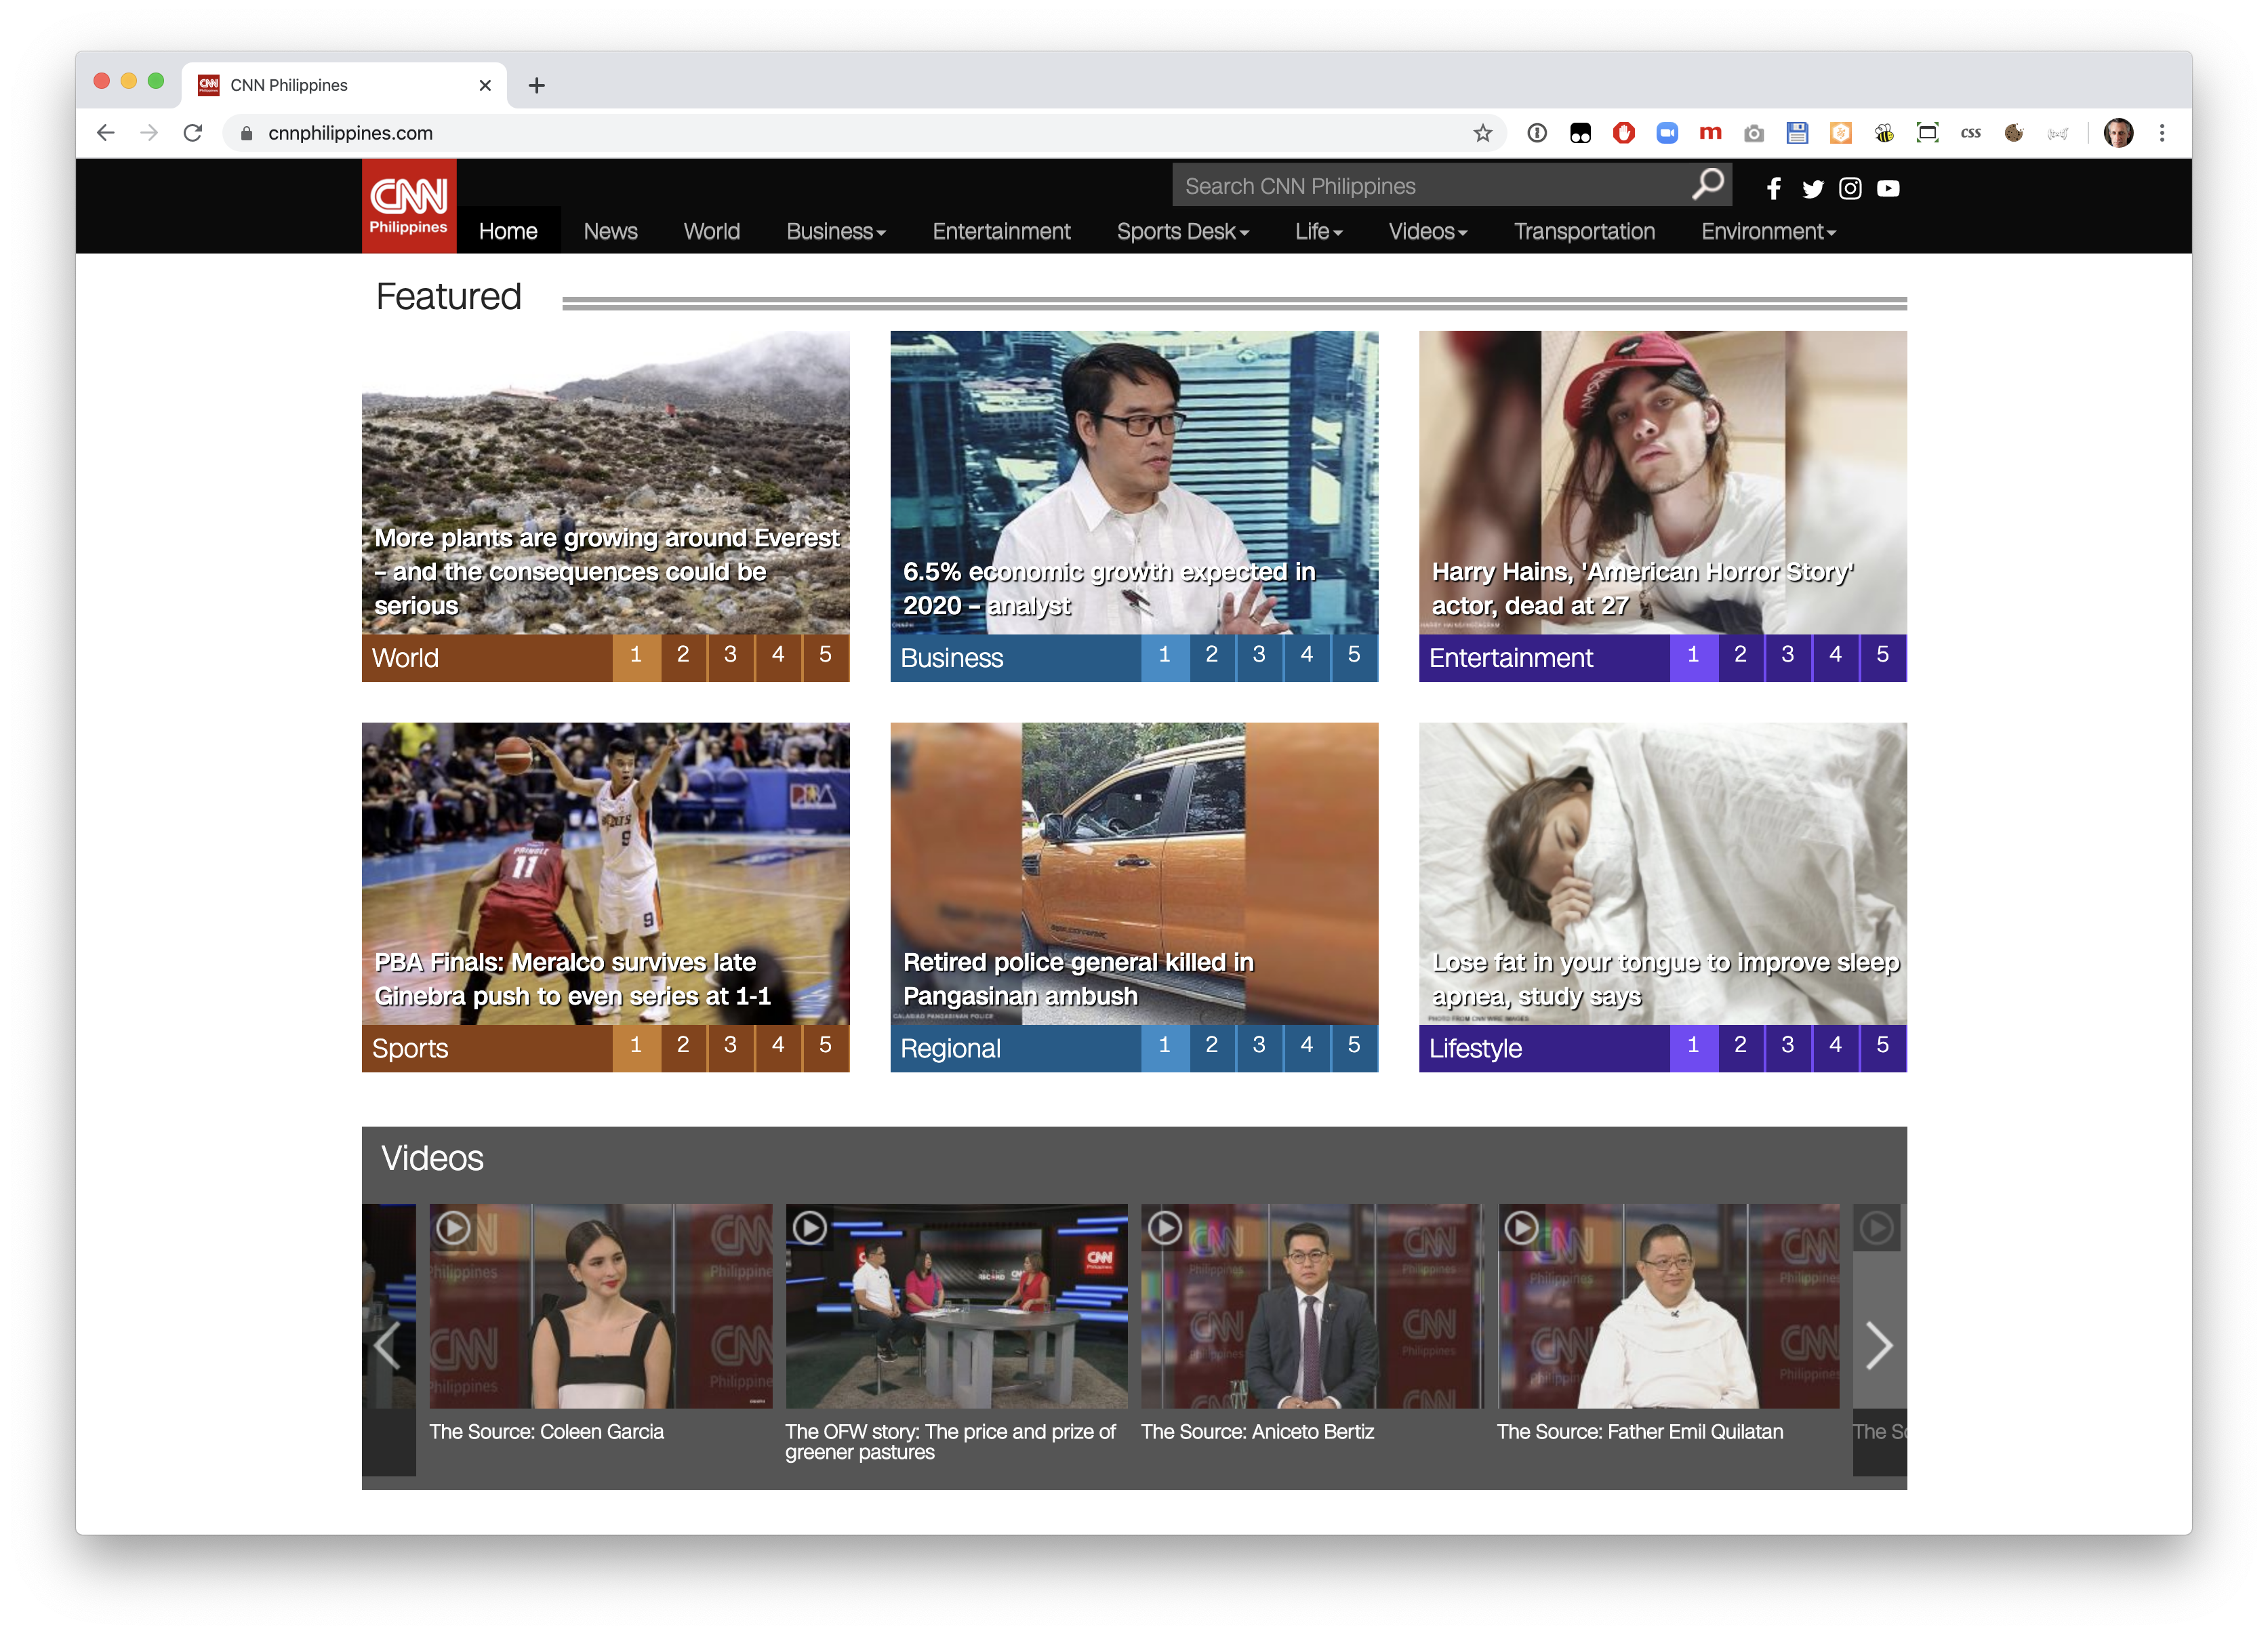This screenshot has height=1635, width=2268.
Task: Open the YouTube social icon
Action: tap(1888, 188)
